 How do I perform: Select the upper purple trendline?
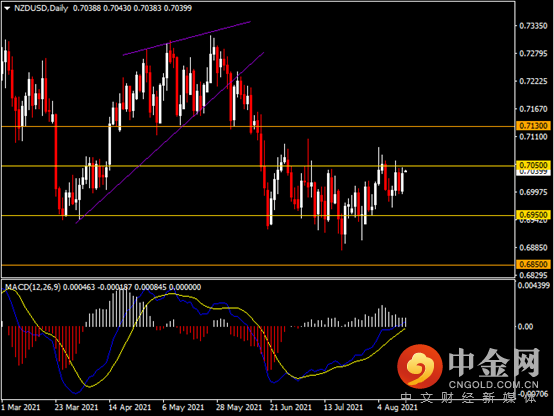coord(187,39)
